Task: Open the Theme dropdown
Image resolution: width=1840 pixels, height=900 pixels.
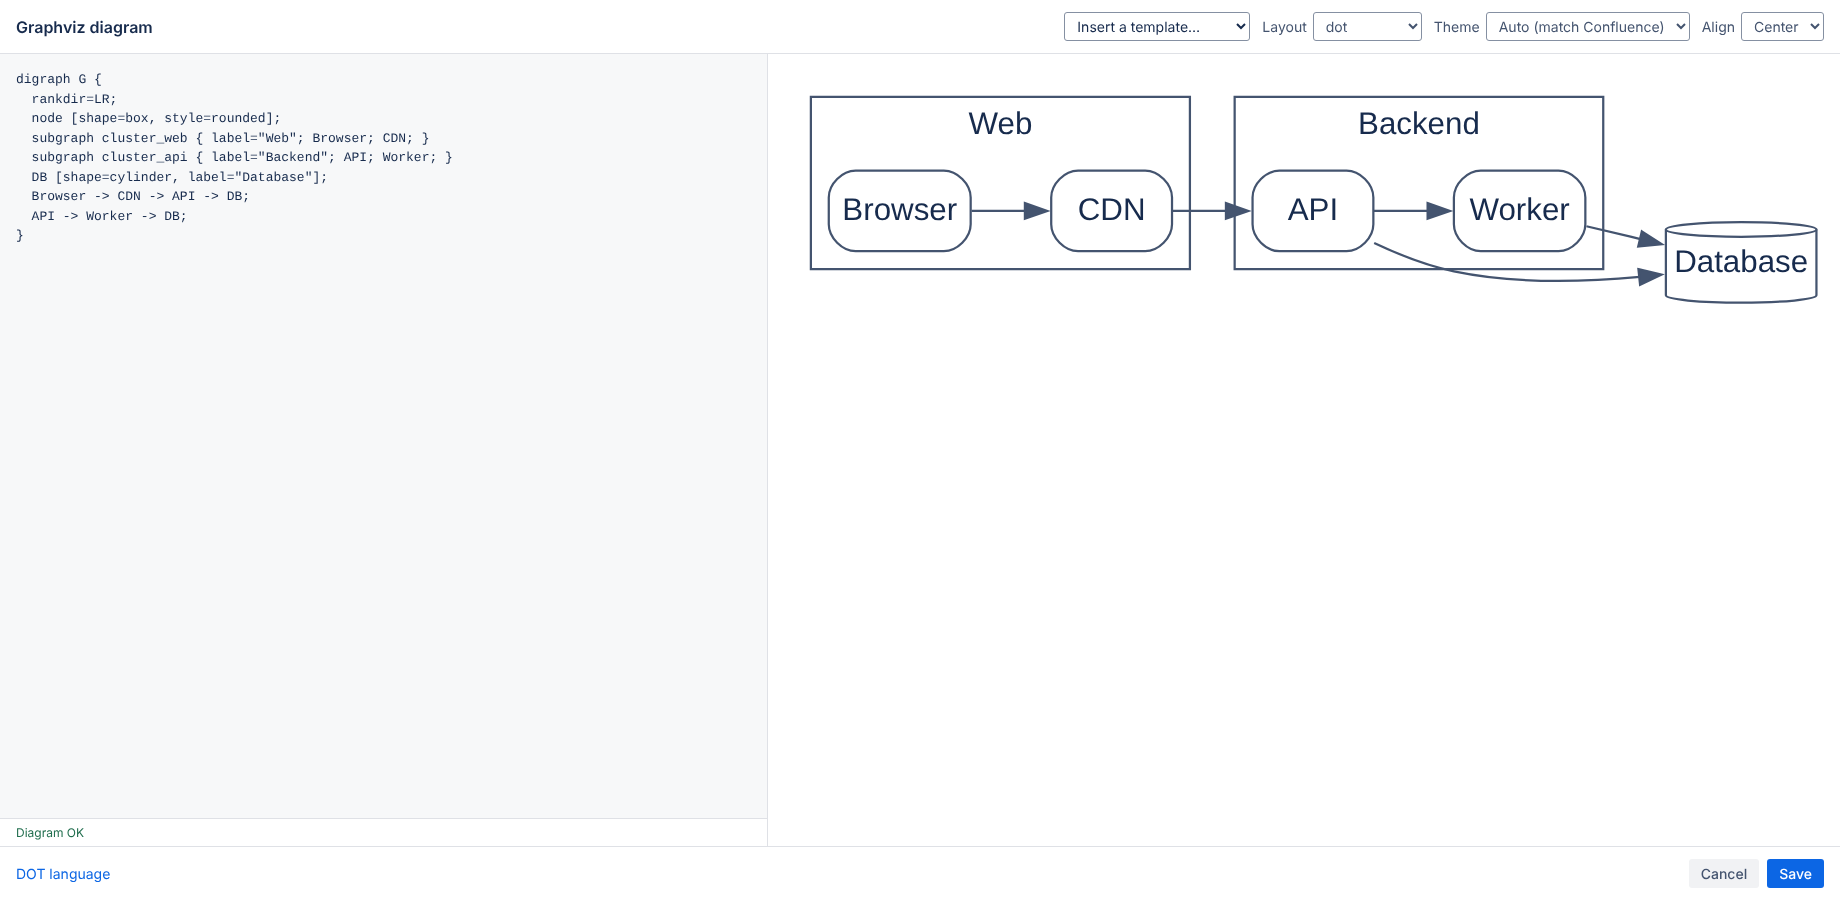Action: coord(1588,27)
